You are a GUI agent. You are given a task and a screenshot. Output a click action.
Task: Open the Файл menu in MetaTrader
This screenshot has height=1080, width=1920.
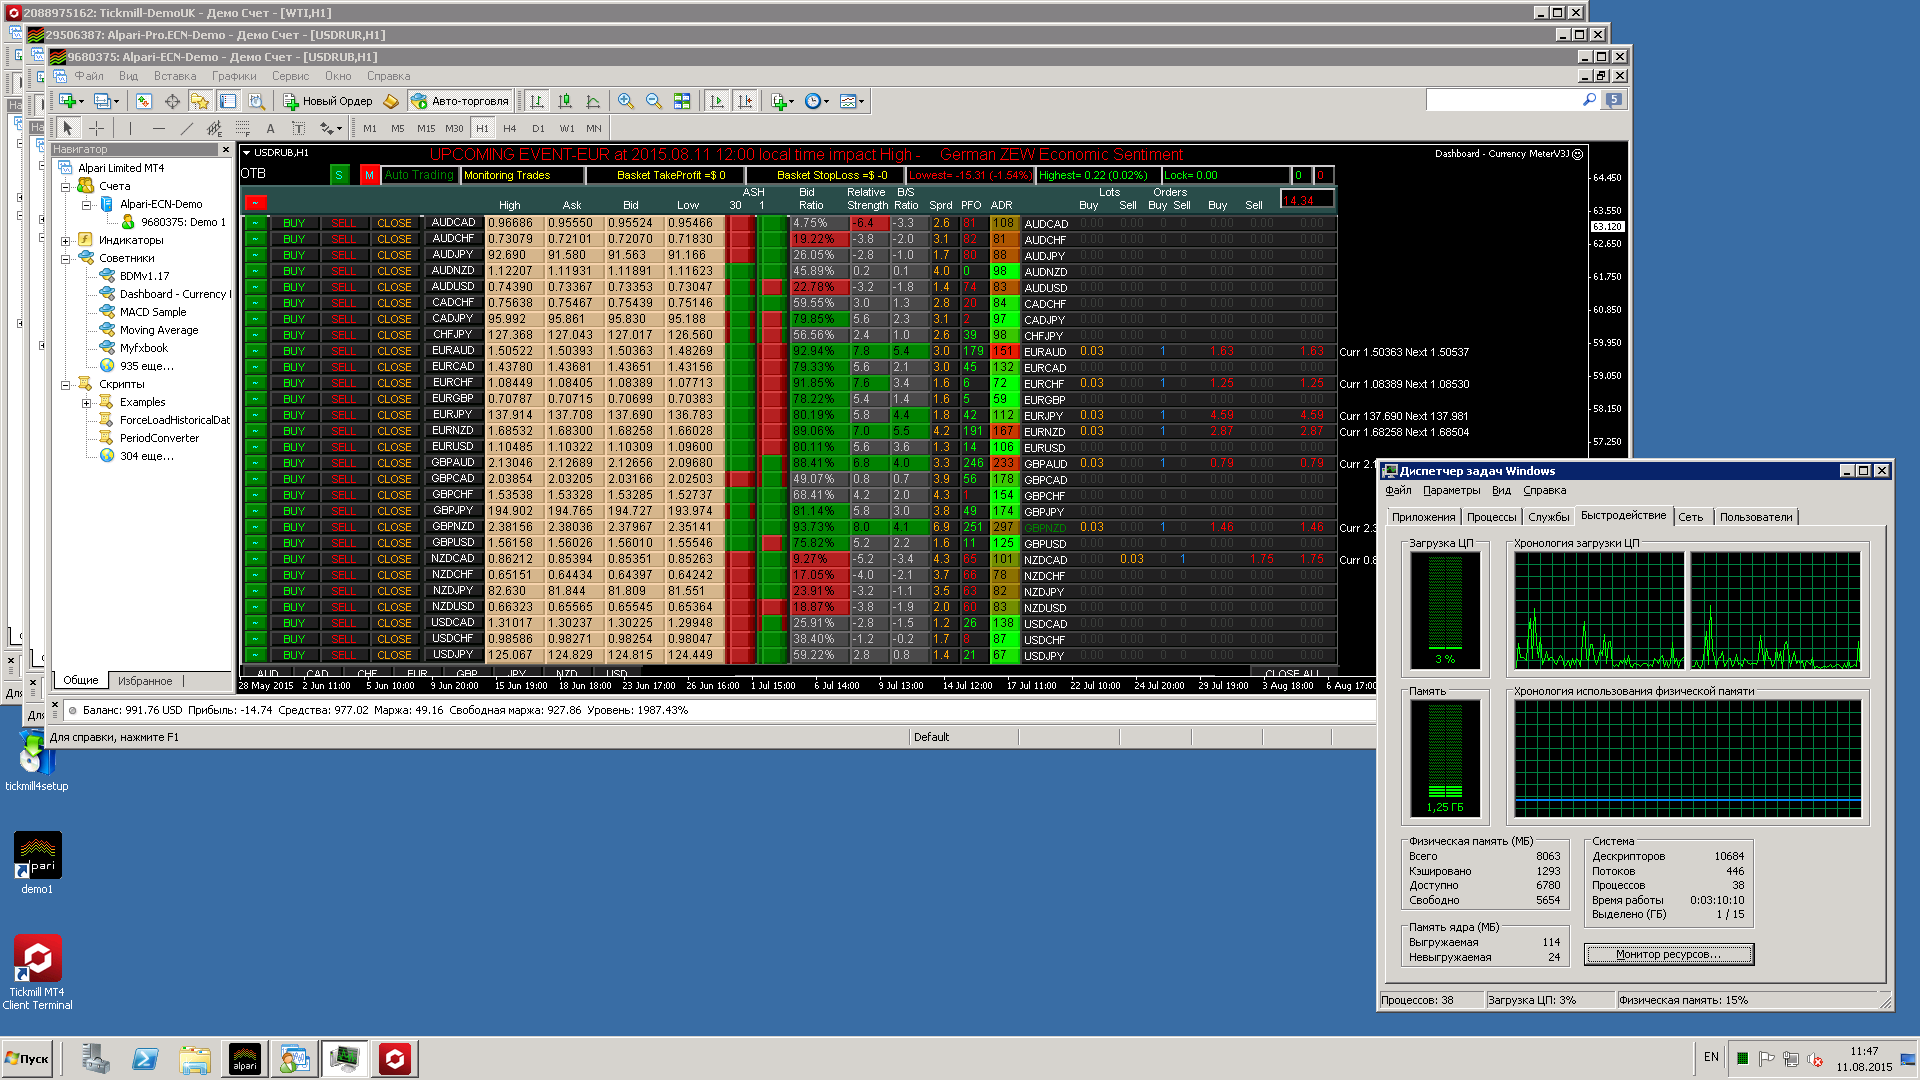click(89, 76)
